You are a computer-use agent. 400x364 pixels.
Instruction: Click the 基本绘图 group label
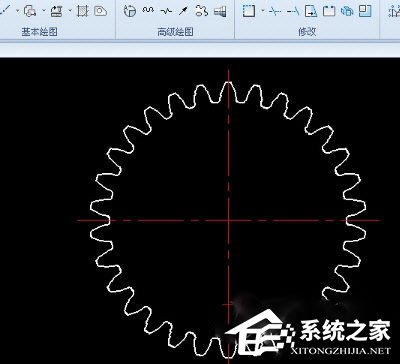[39, 32]
